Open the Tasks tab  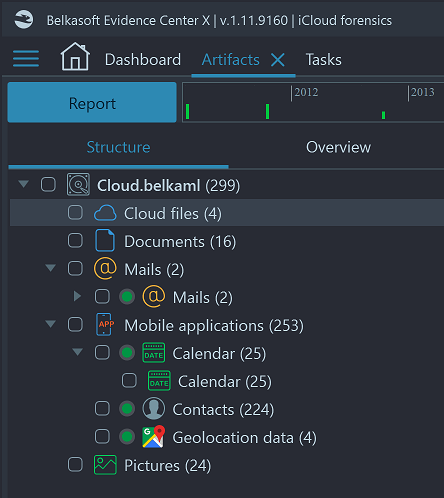tap(324, 60)
